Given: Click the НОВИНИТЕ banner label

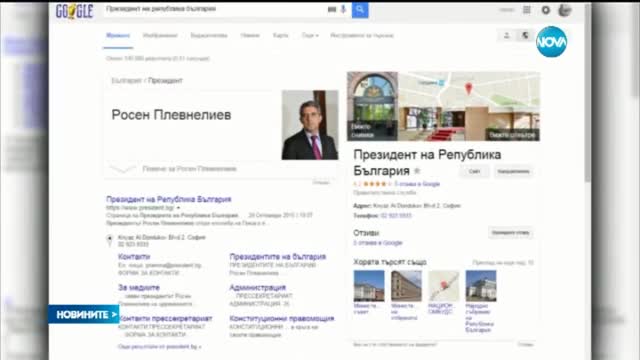Looking at the screenshot, I should pos(84,314).
